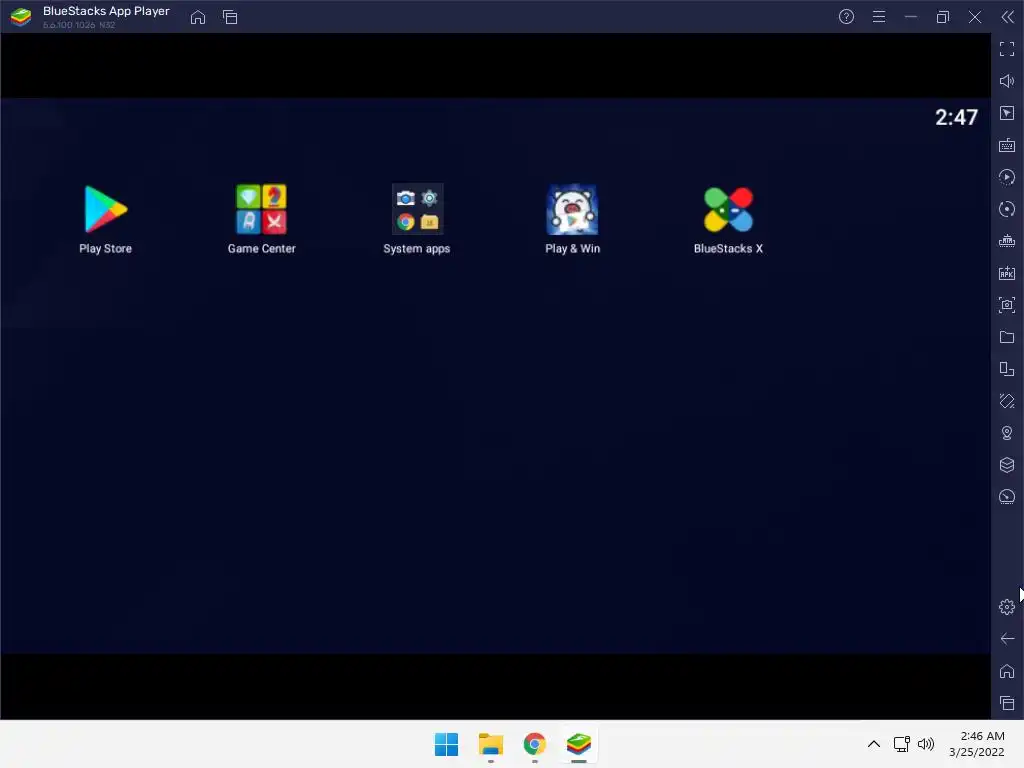Take a screenshot with the camera icon

pos(1007,305)
